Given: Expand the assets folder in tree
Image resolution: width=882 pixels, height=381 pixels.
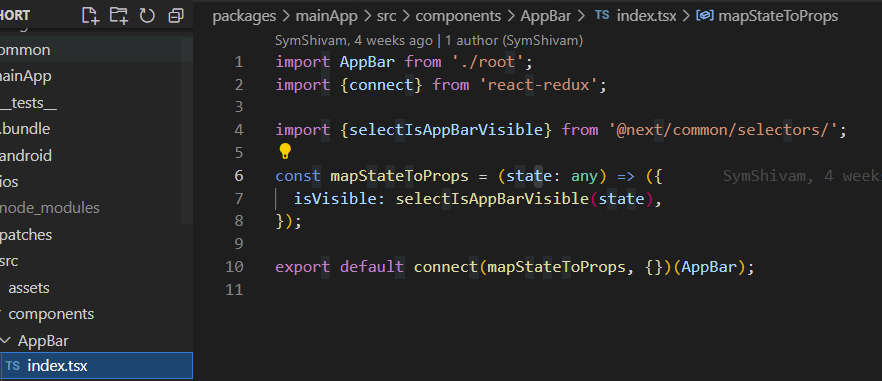Looking at the screenshot, I should point(29,288).
